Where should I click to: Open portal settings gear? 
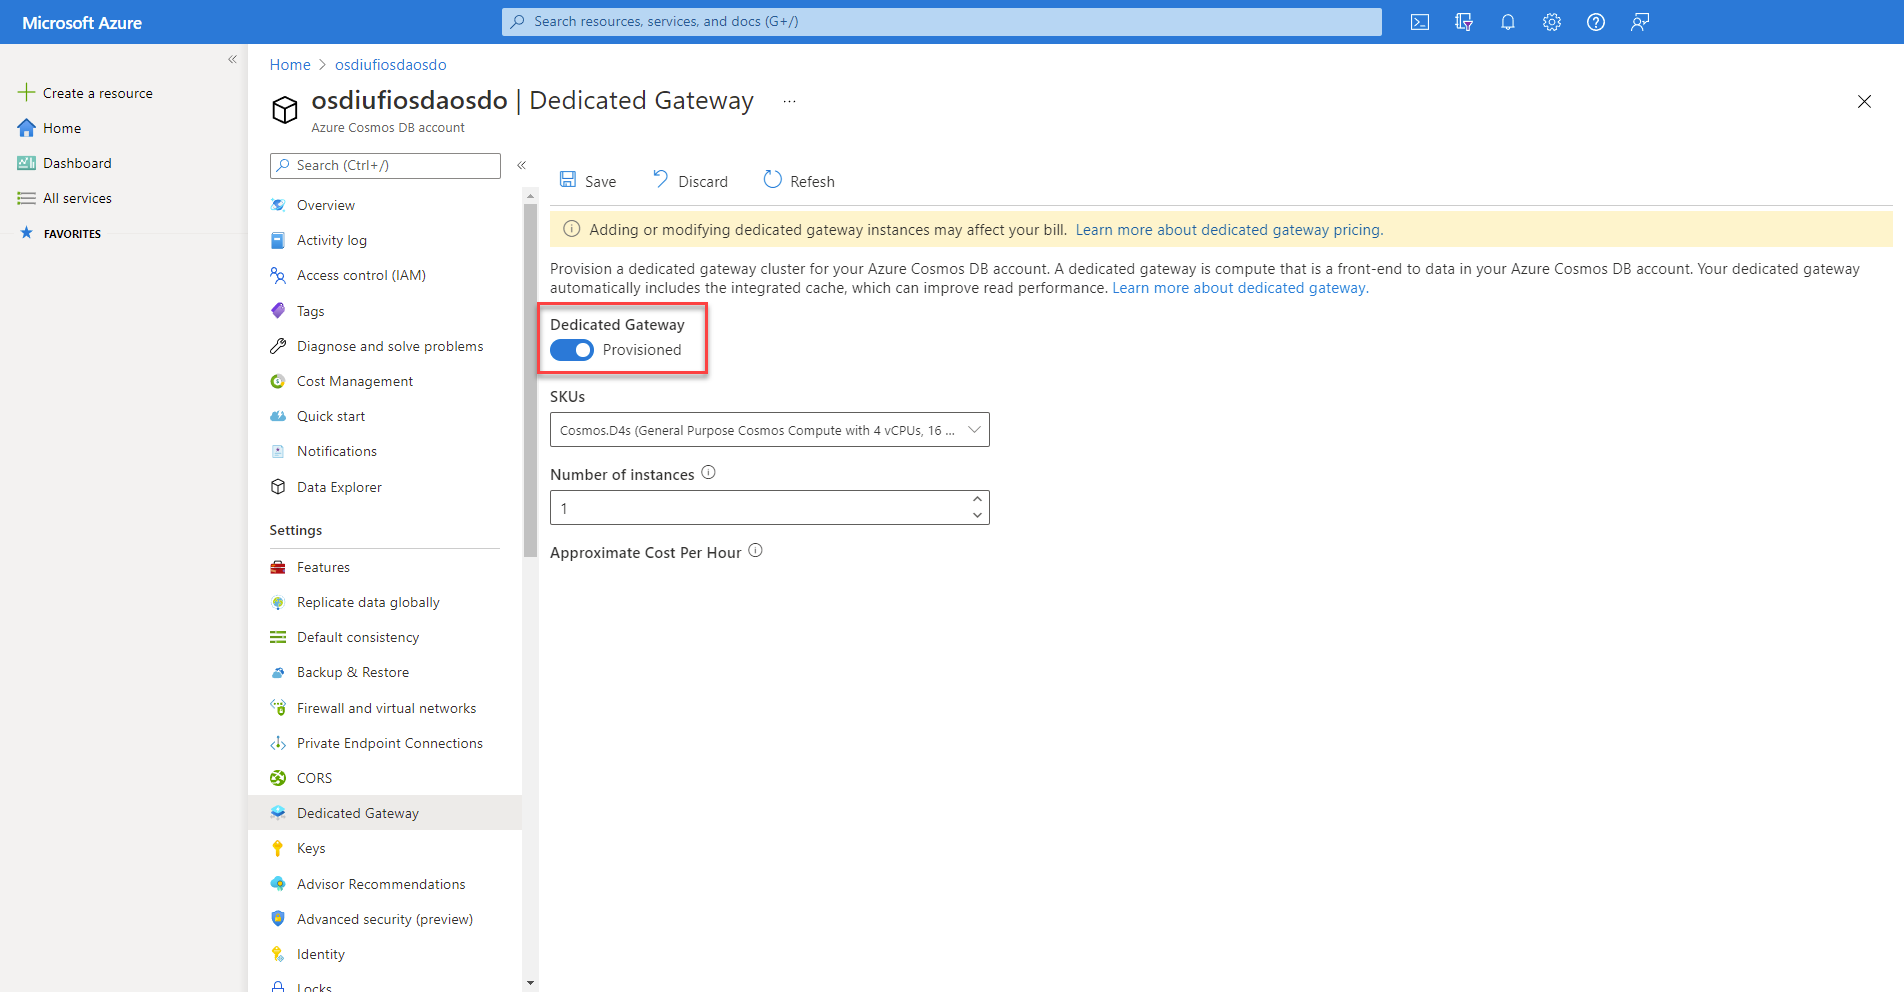click(1552, 22)
